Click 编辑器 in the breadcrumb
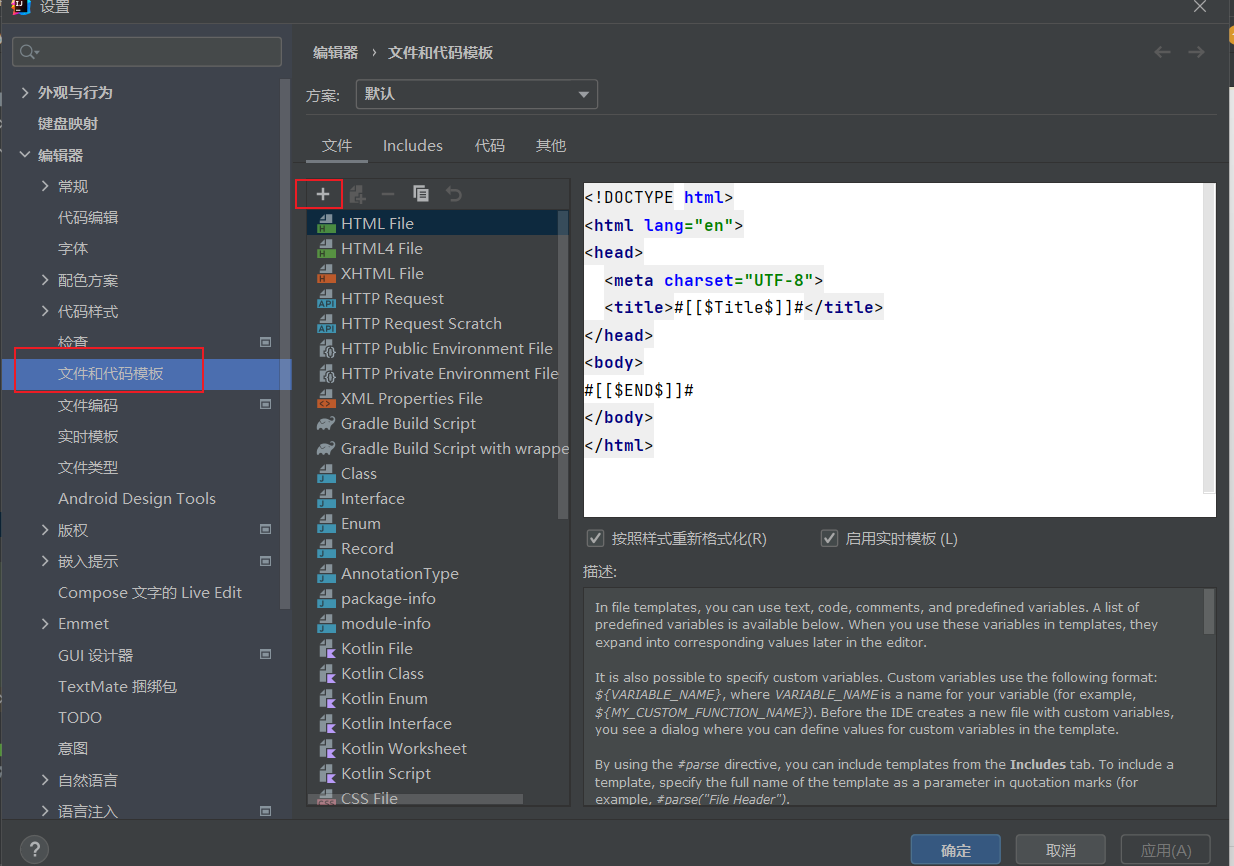 point(336,52)
